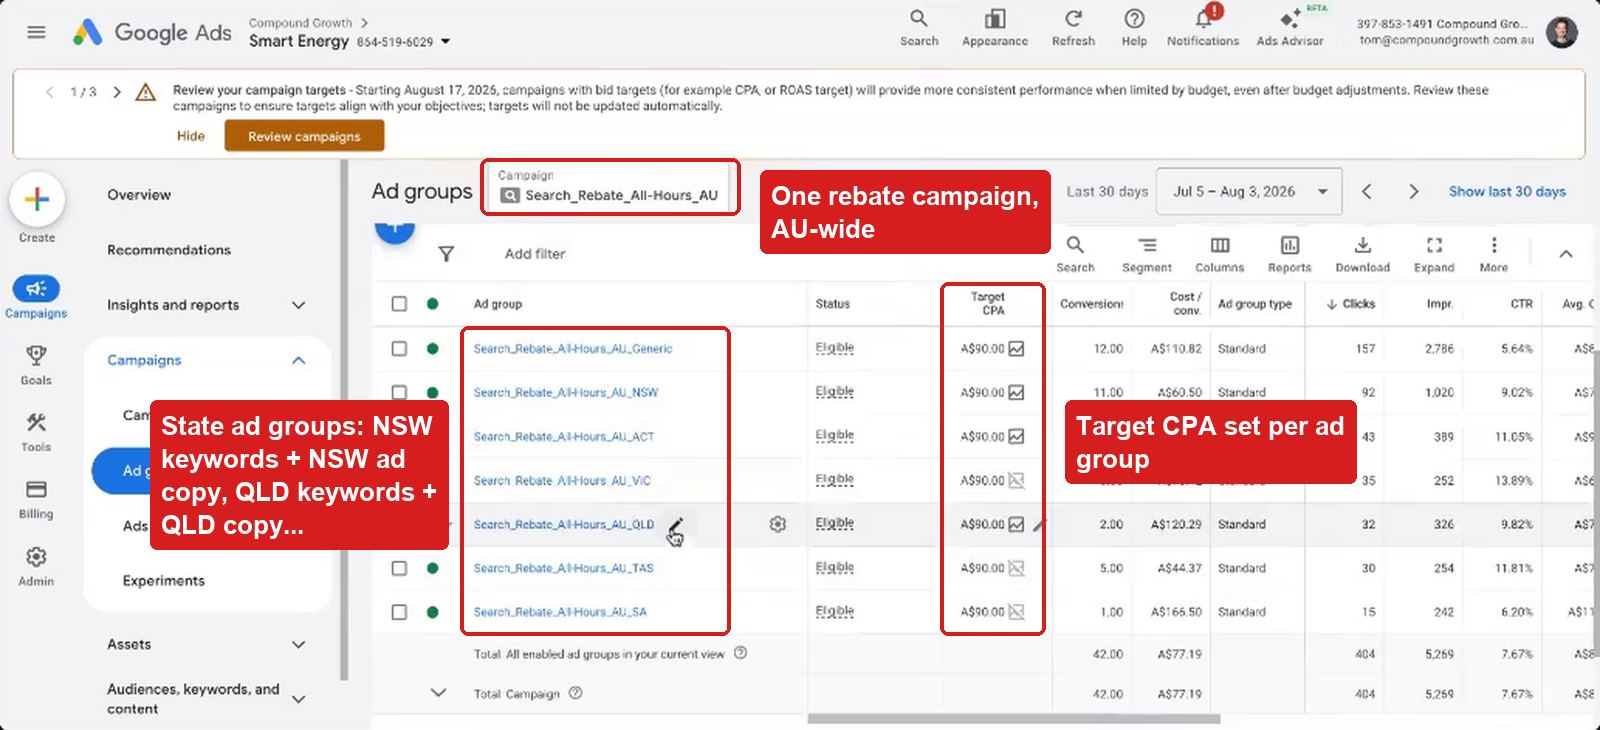Edit the QLD ad group name pencil
The height and width of the screenshot is (730, 1600).
pyautogui.click(x=676, y=525)
